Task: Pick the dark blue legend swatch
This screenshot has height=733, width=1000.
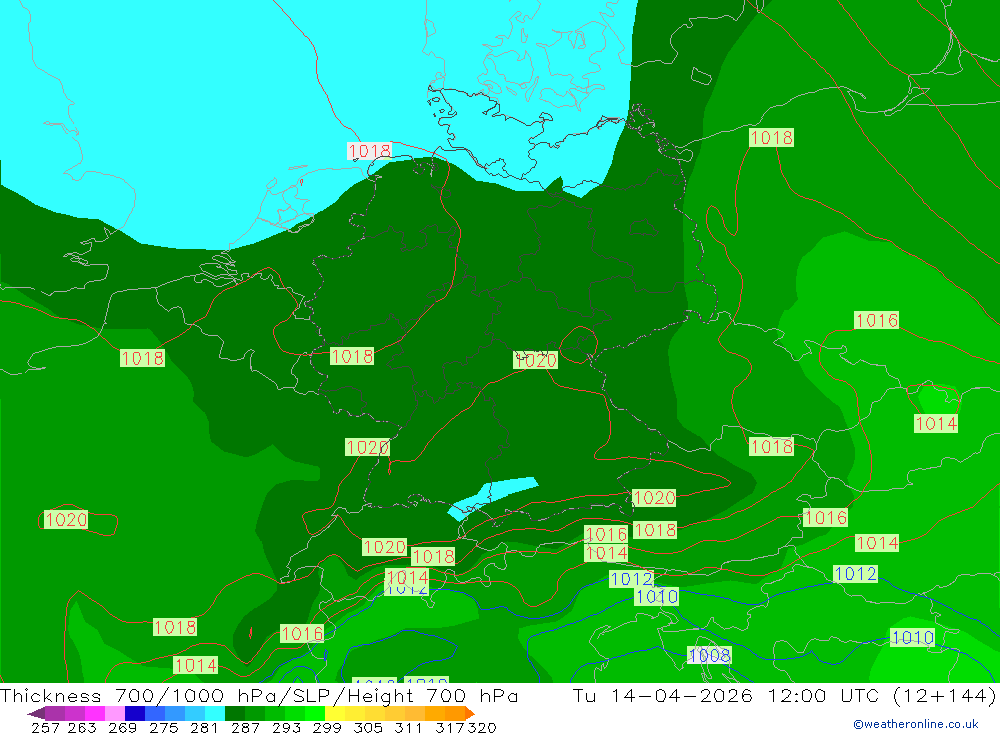Action: pos(135,713)
